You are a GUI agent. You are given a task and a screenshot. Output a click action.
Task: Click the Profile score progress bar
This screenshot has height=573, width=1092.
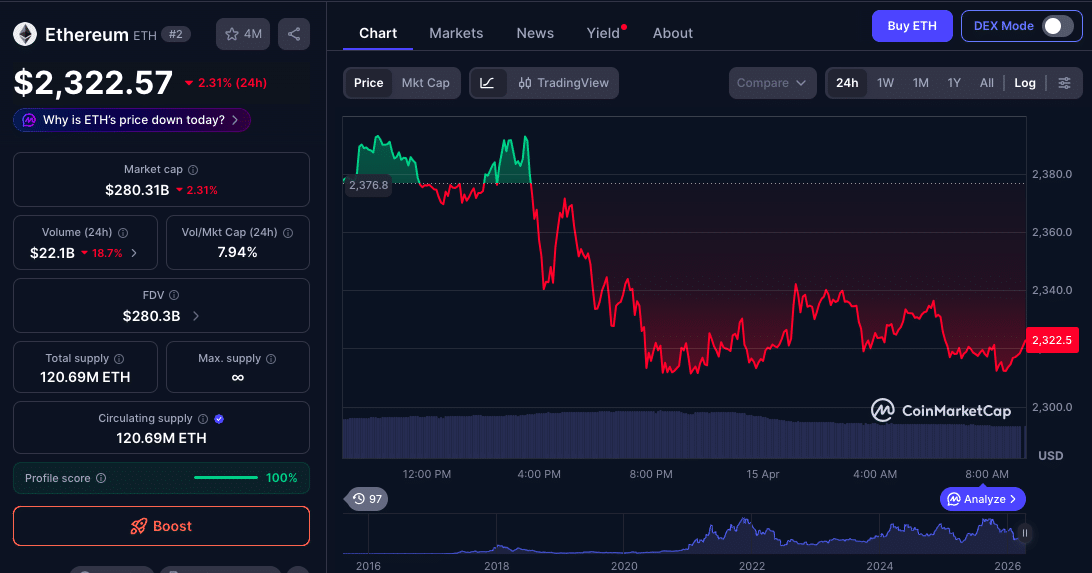click(226, 478)
